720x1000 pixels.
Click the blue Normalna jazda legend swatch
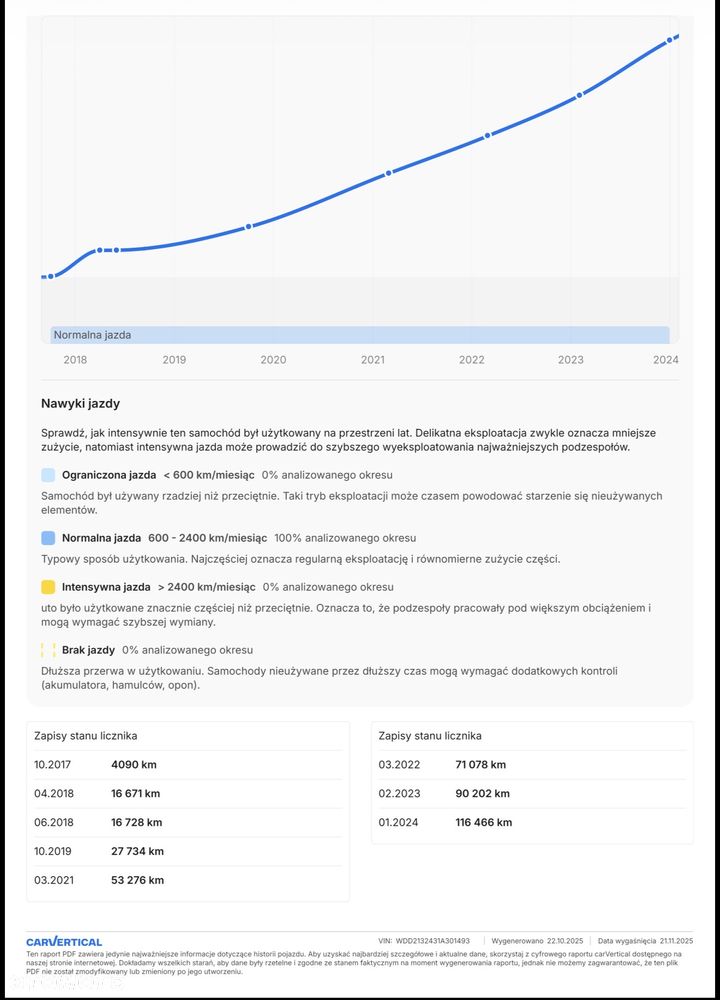pos(48,538)
